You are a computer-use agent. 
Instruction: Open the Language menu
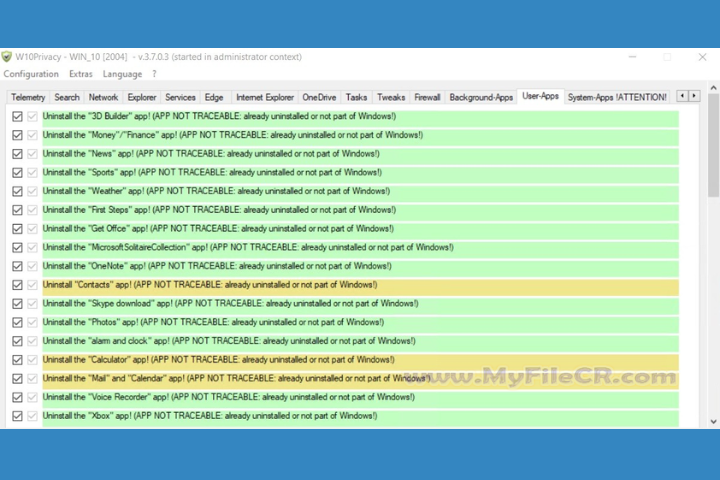point(122,74)
